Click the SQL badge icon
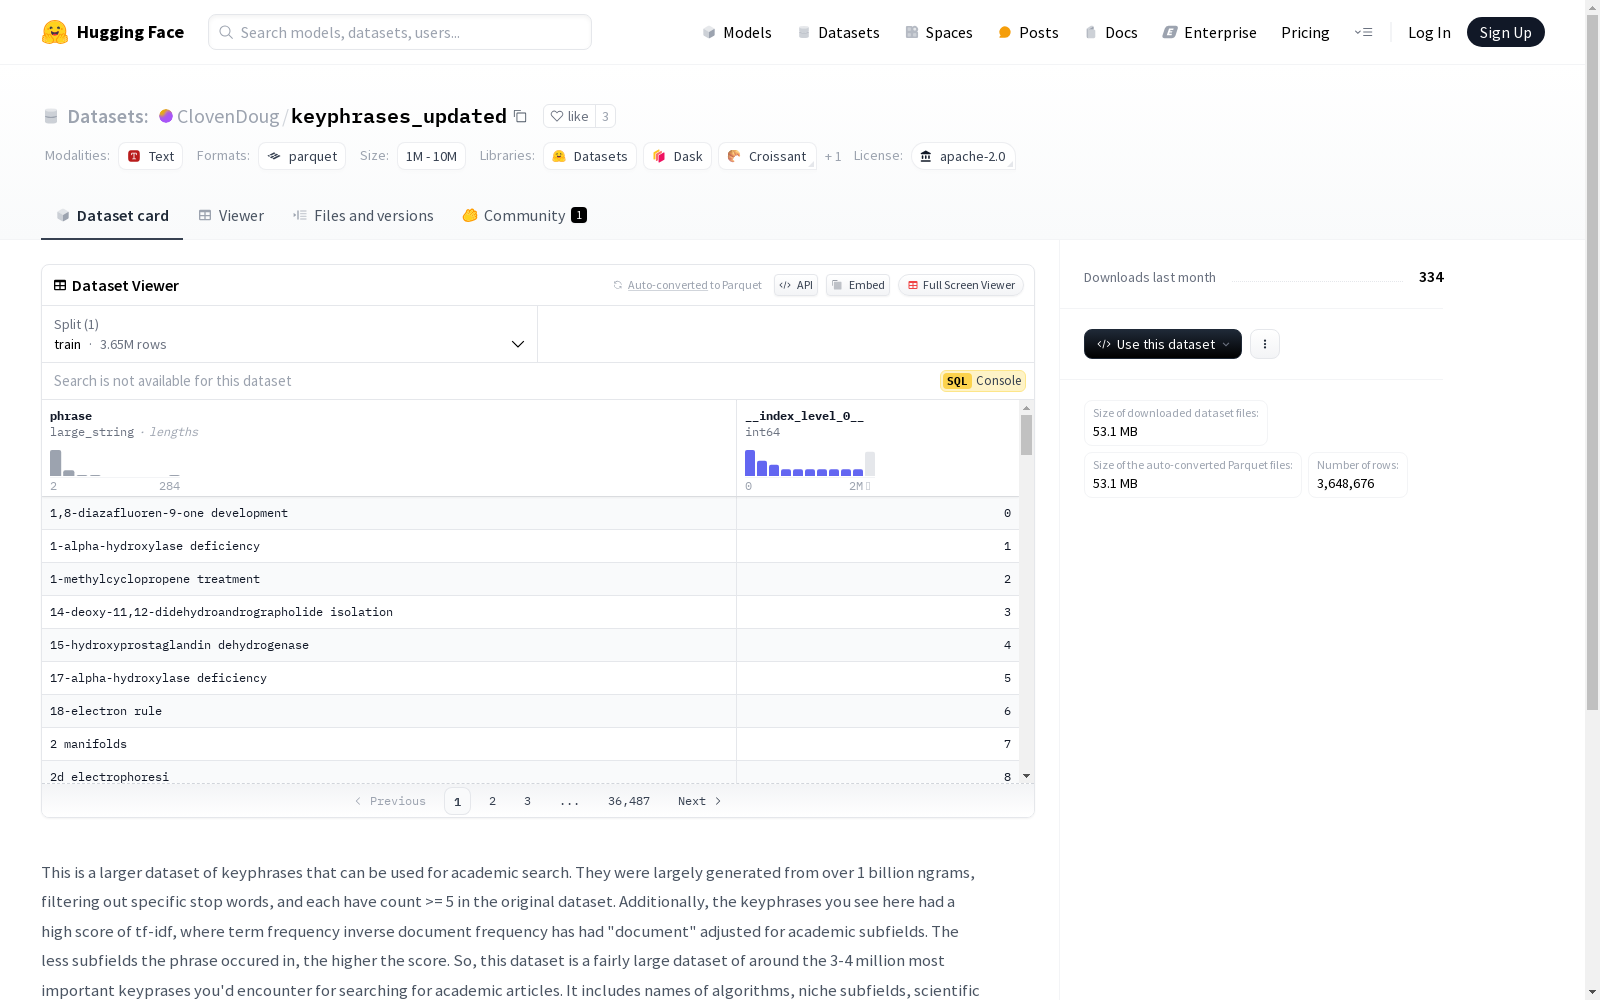This screenshot has height=1000, width=1600. 957,381
